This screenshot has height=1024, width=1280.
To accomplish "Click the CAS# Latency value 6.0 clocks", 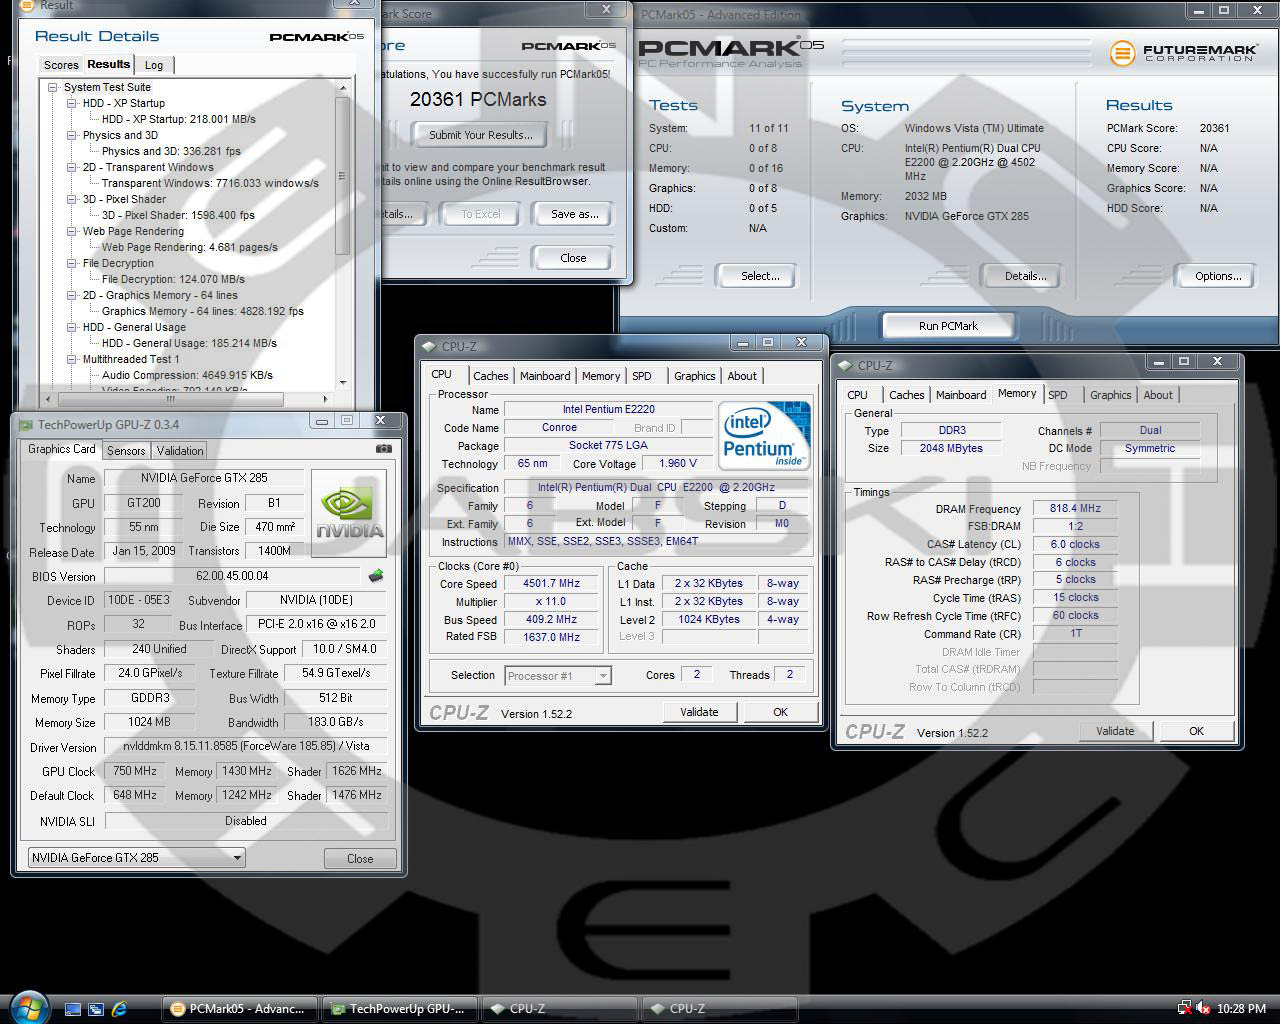I will click(1074, 544).
